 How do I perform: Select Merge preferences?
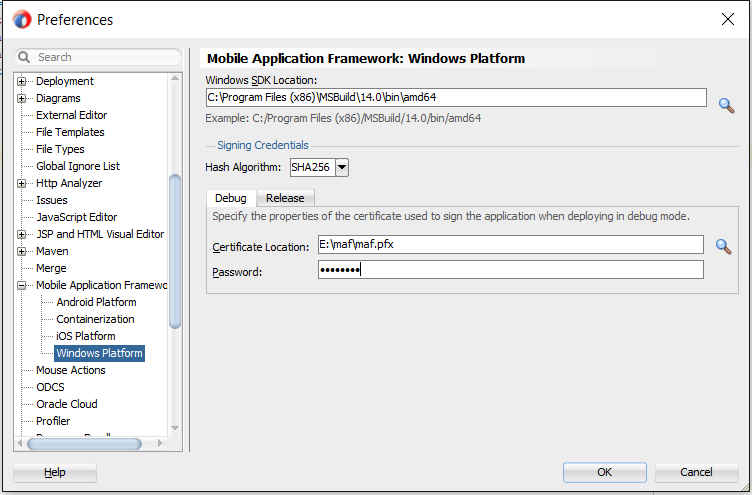(51, 268)
